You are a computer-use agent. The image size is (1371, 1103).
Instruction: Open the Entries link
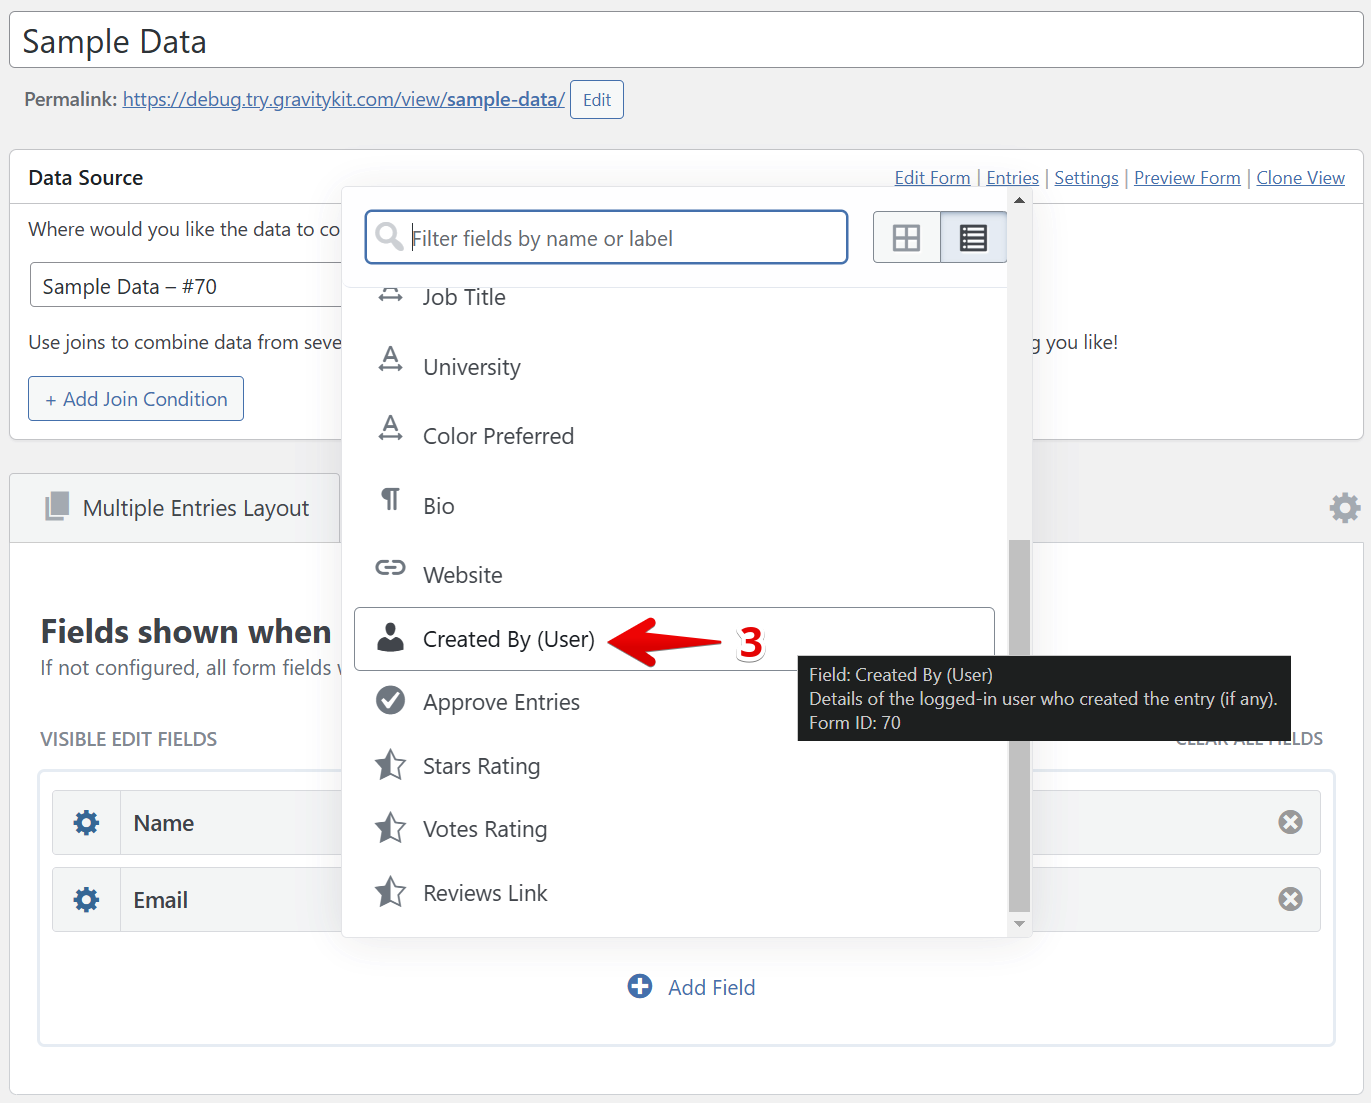tap(1013, 178)
